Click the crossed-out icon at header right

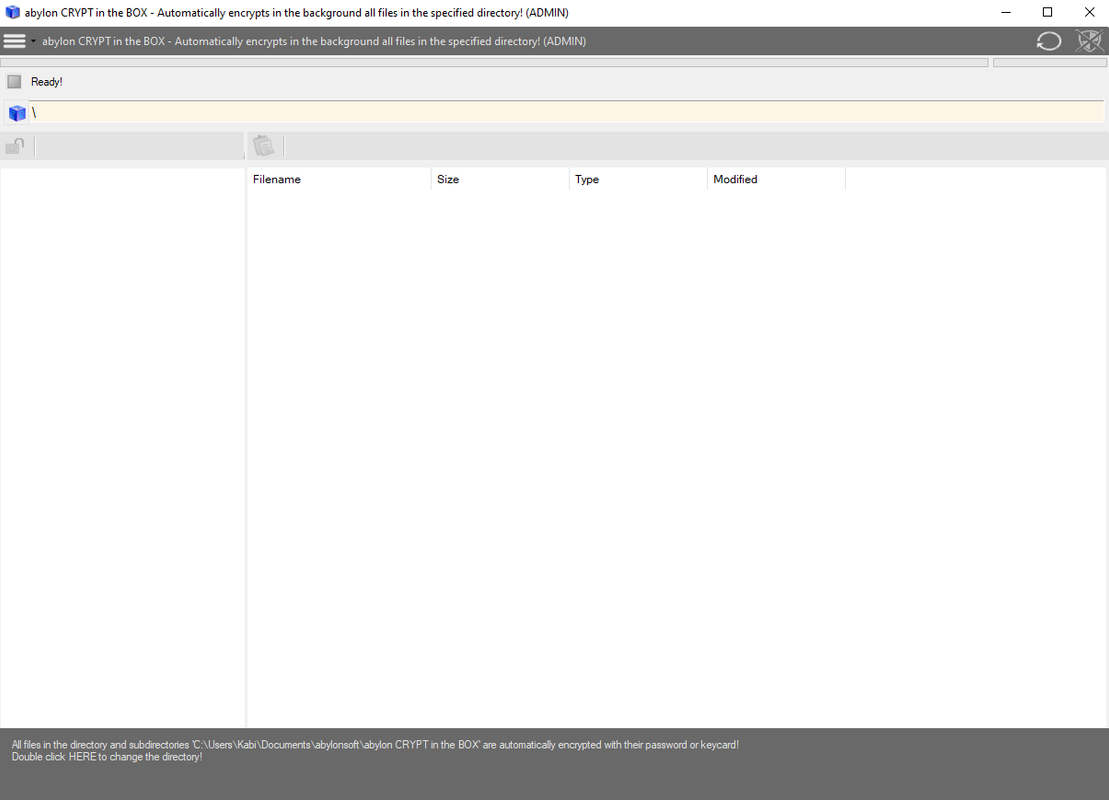pos(1089,41)
